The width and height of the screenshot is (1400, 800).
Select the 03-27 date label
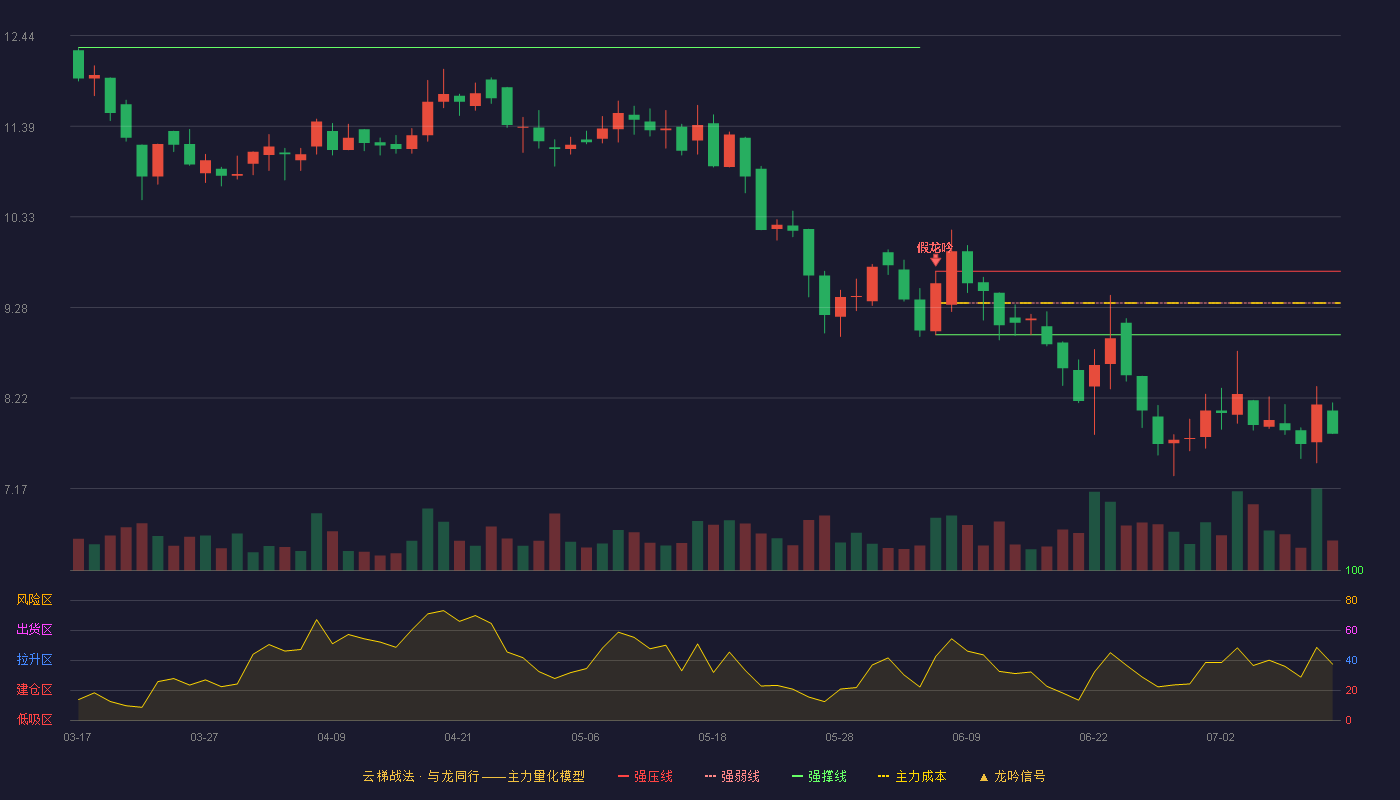[204, 737]
